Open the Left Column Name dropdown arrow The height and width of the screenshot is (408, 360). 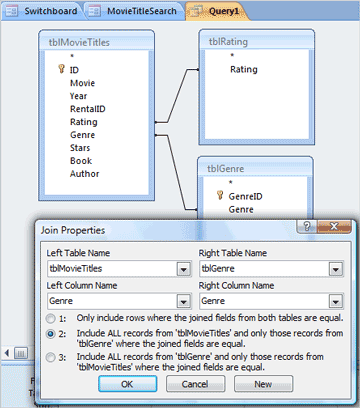click(x=184, y=301)
